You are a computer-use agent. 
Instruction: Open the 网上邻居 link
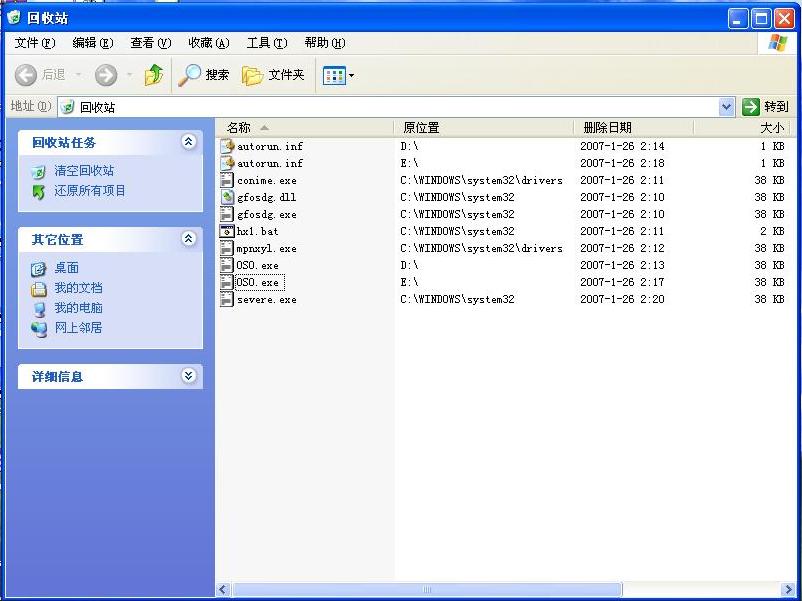click(78, 328)
